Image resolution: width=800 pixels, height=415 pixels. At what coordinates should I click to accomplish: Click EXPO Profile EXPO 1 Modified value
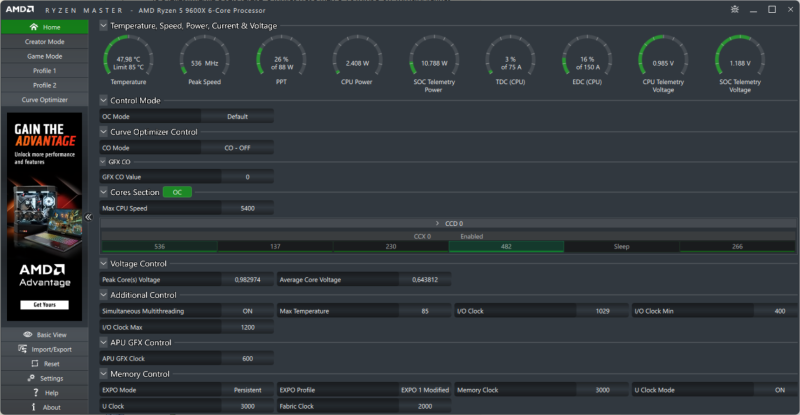[425, 390]
